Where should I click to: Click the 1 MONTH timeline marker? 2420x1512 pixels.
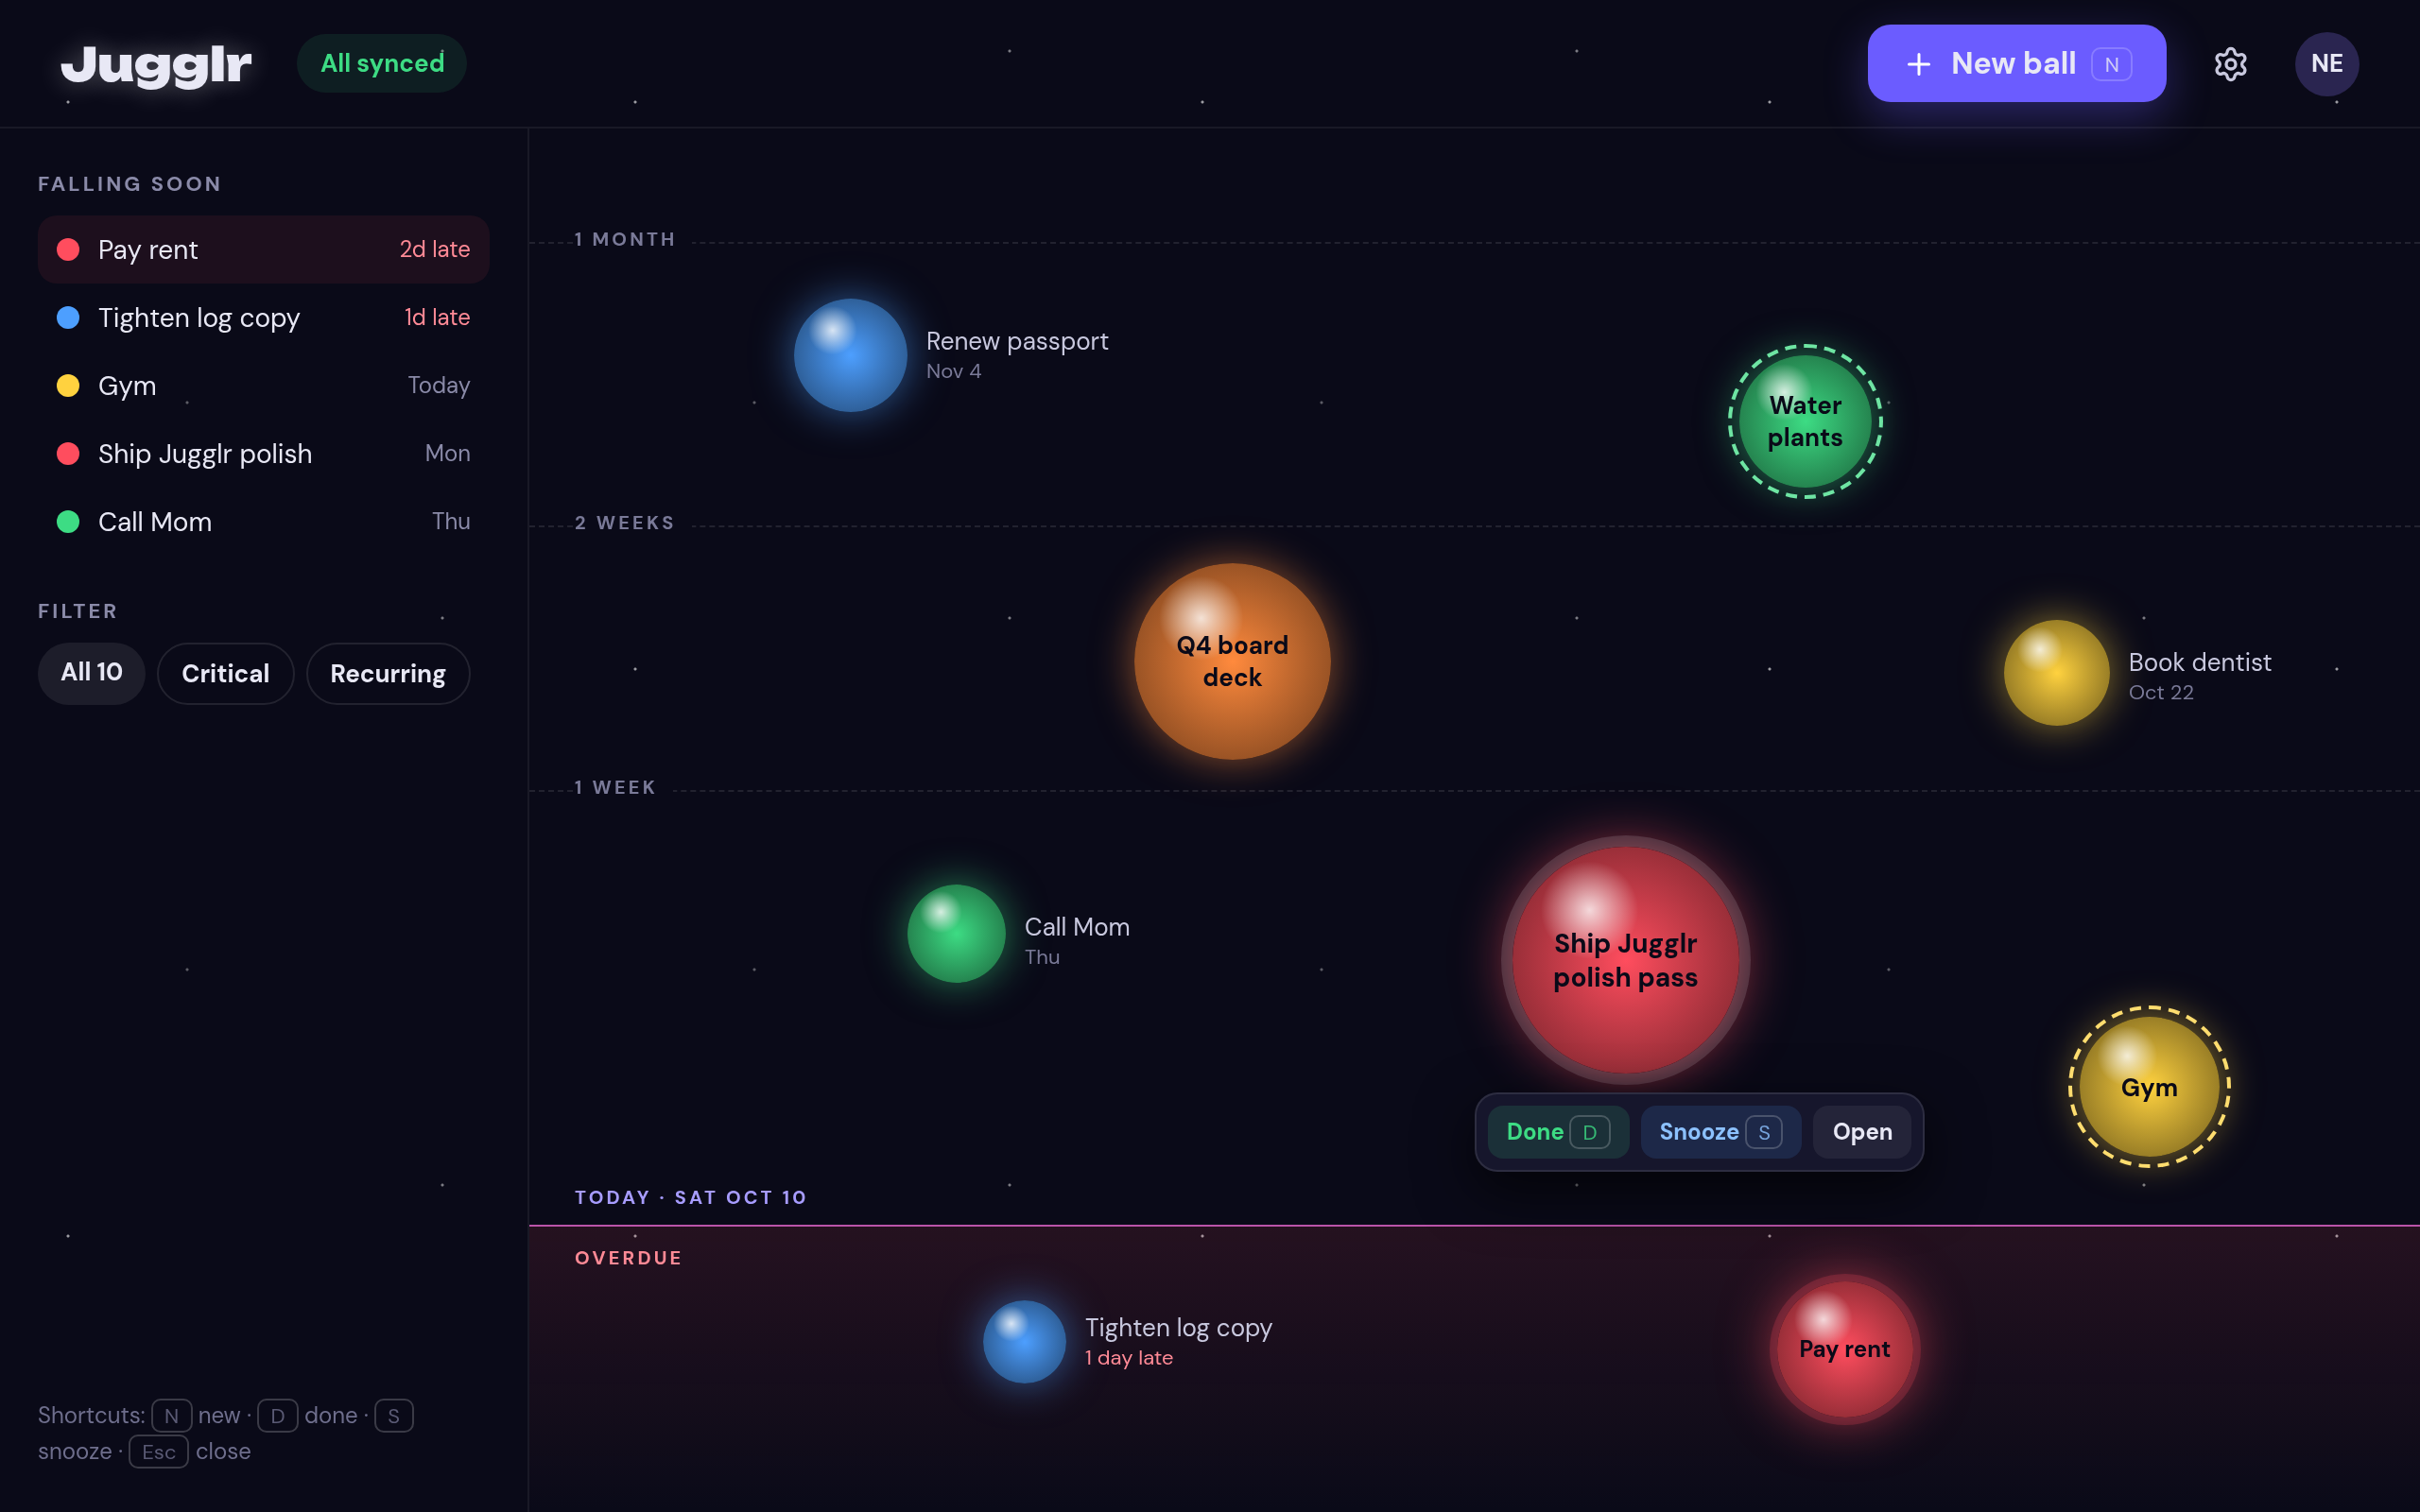(x=625, y=240)
